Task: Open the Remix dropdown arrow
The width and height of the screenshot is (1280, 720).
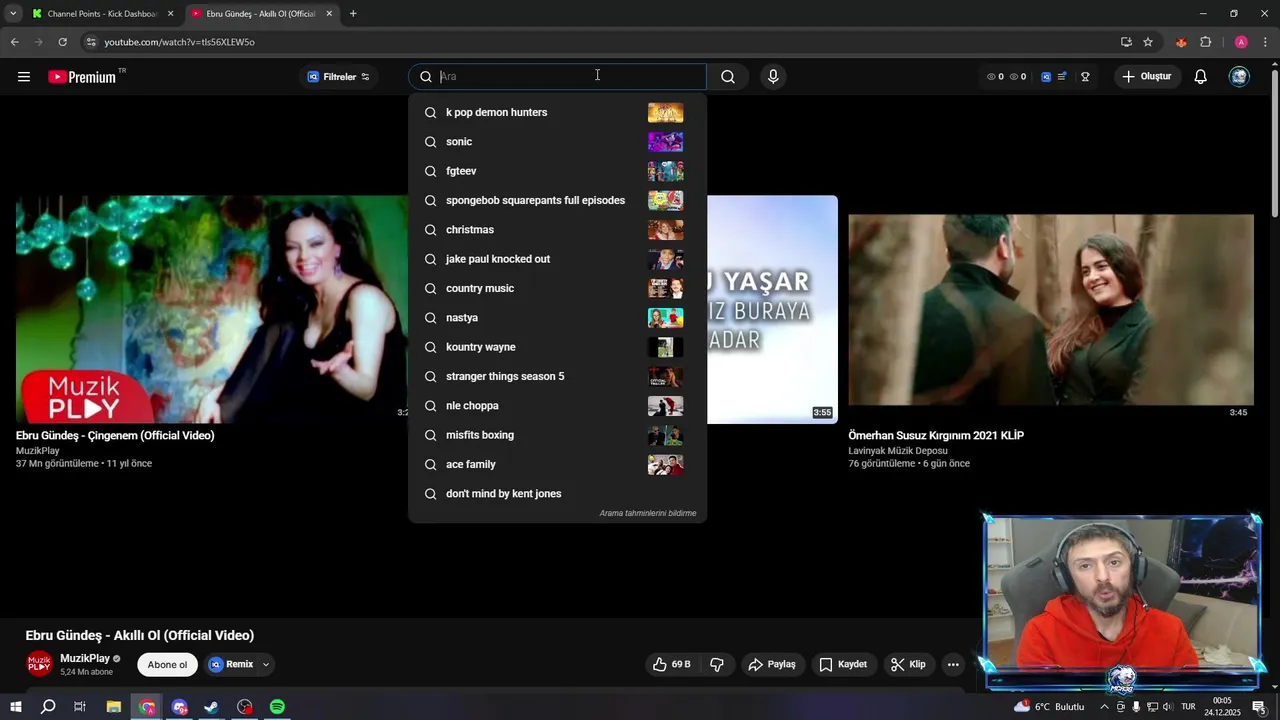Action: (265, 664)
